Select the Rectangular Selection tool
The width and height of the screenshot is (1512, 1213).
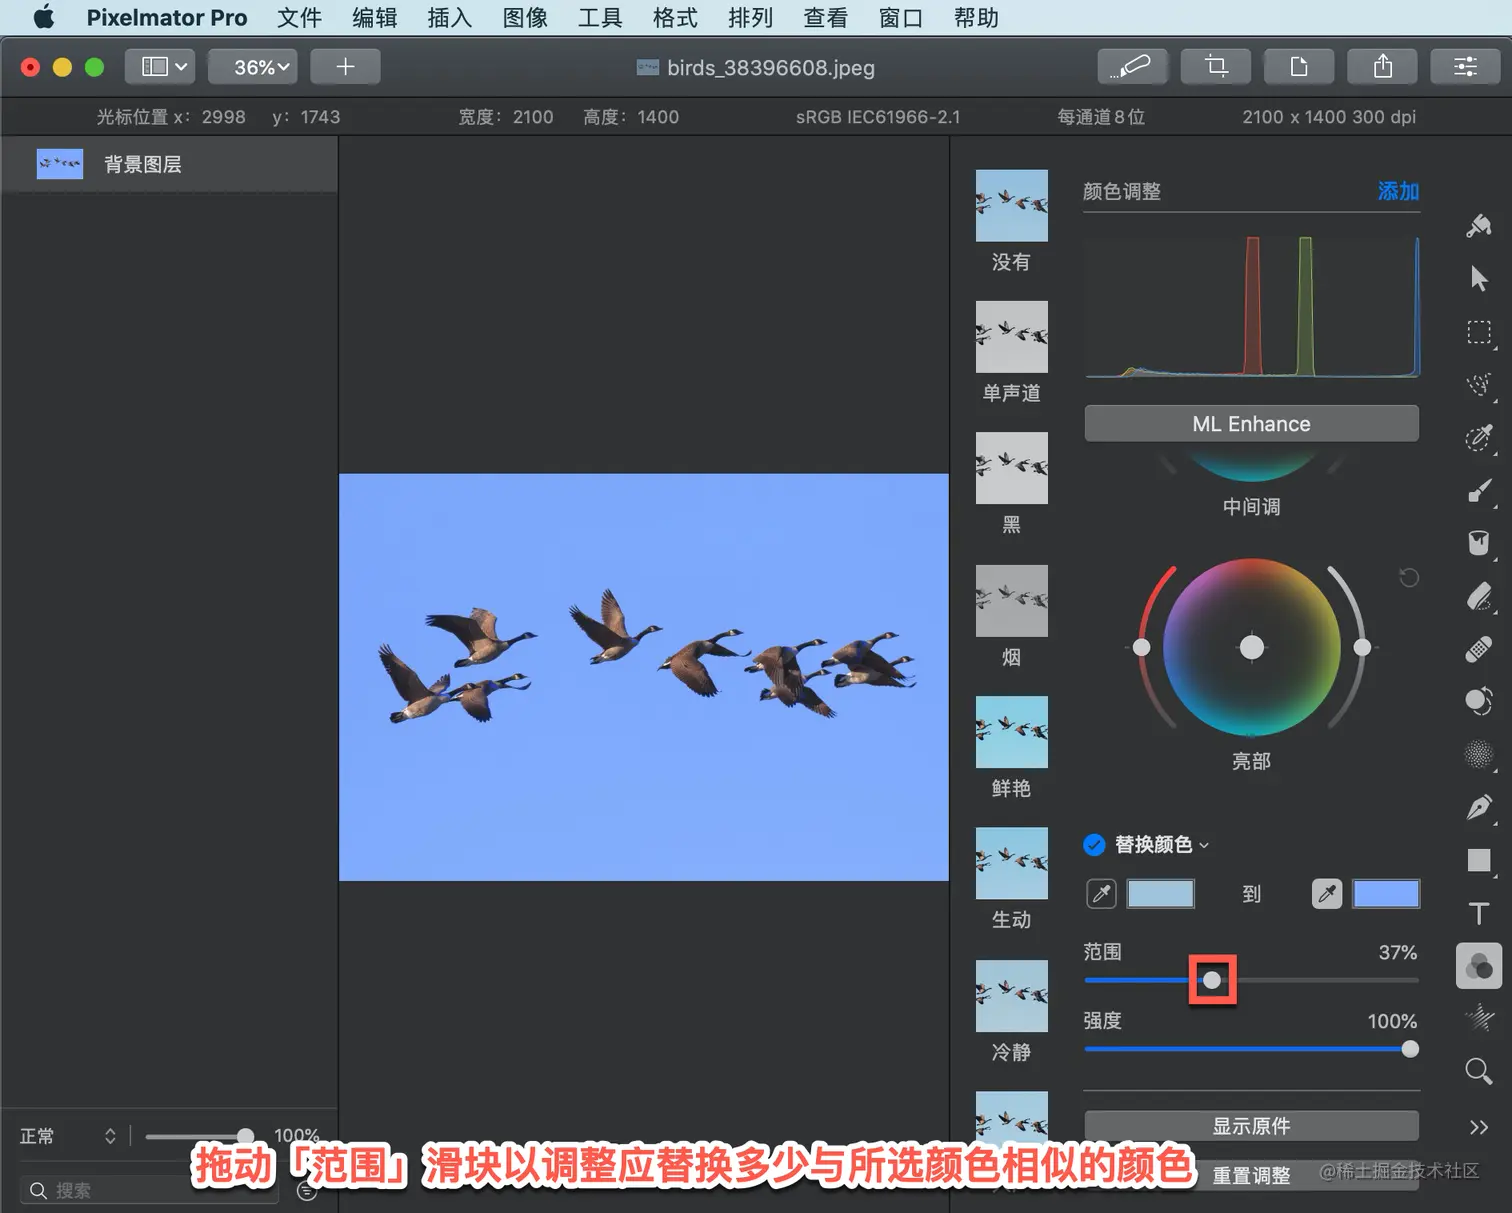[x=1479, y=332]
